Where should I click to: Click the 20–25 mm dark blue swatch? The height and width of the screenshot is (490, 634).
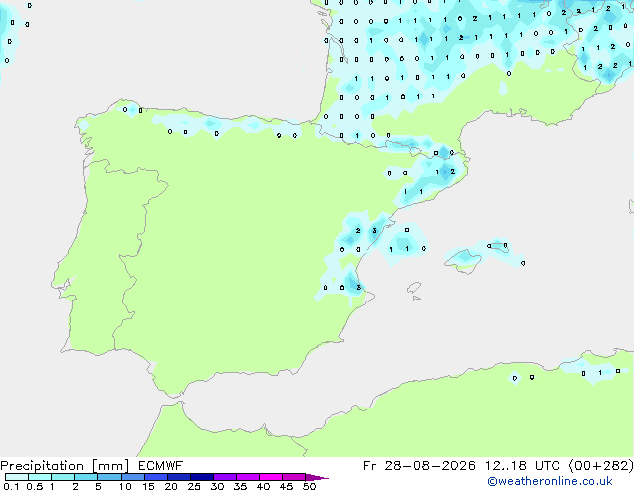point(179,477)
